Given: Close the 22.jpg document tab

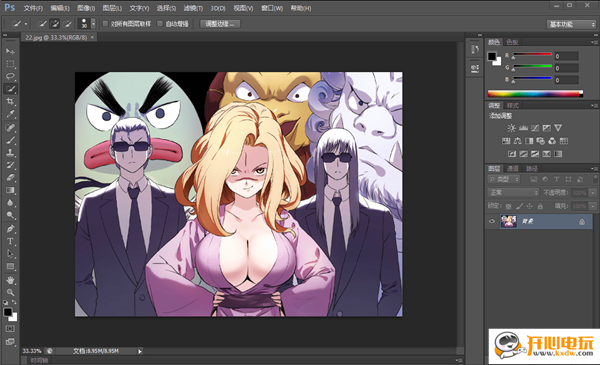Looking at the screenshot, I should (x=92, y=37).
